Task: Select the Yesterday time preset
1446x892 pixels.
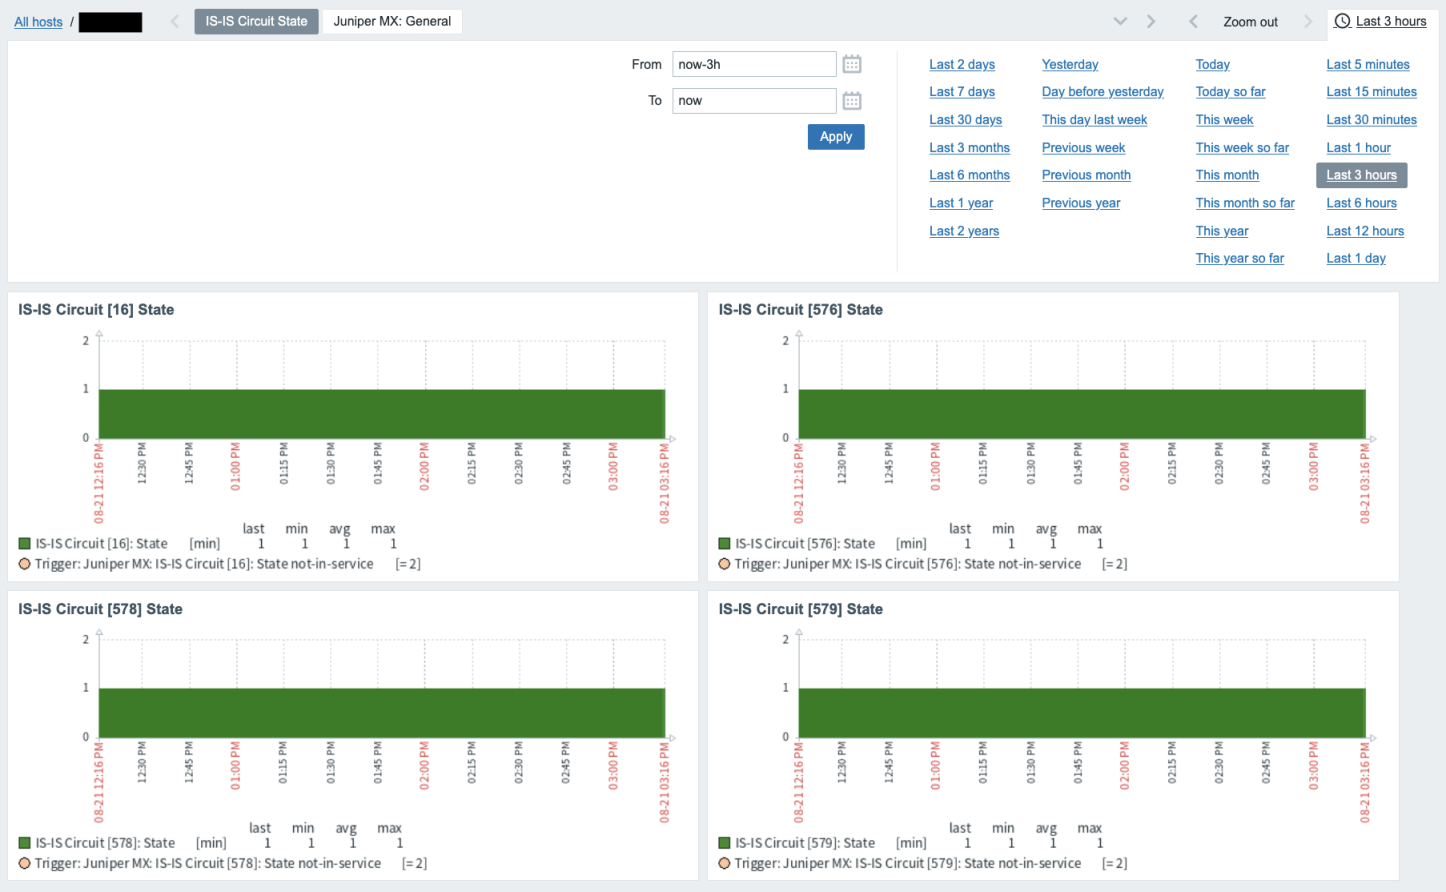Action: point(1069,64)
